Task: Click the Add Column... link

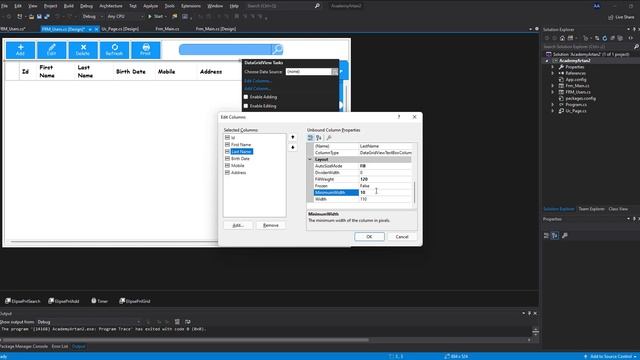Action: click(258, 89)
